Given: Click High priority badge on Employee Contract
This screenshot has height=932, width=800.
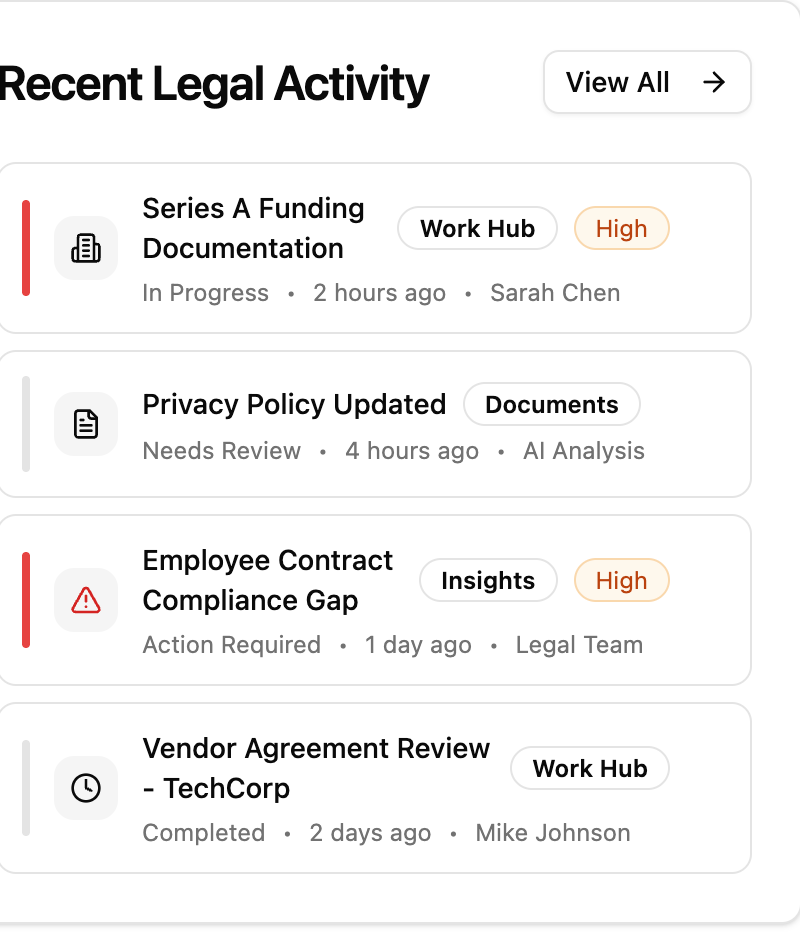Looking at the screenshot, I should pyautogui.click(x=621, y=581).
